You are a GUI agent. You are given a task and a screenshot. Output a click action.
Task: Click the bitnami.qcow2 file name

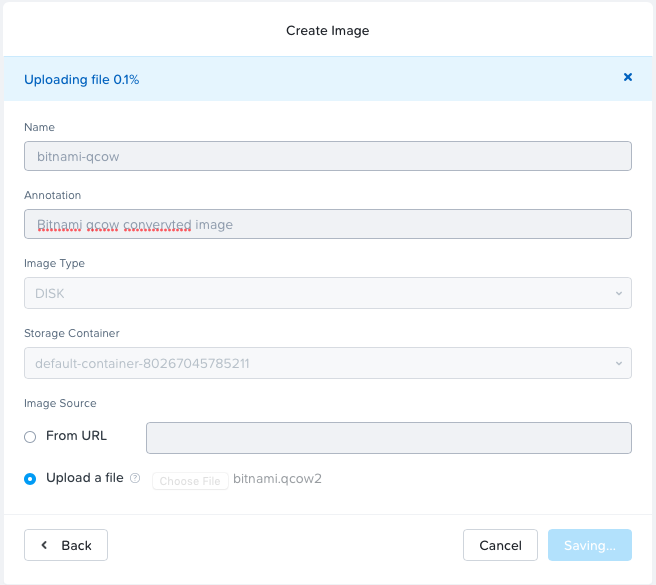click(x=277, y=479)
